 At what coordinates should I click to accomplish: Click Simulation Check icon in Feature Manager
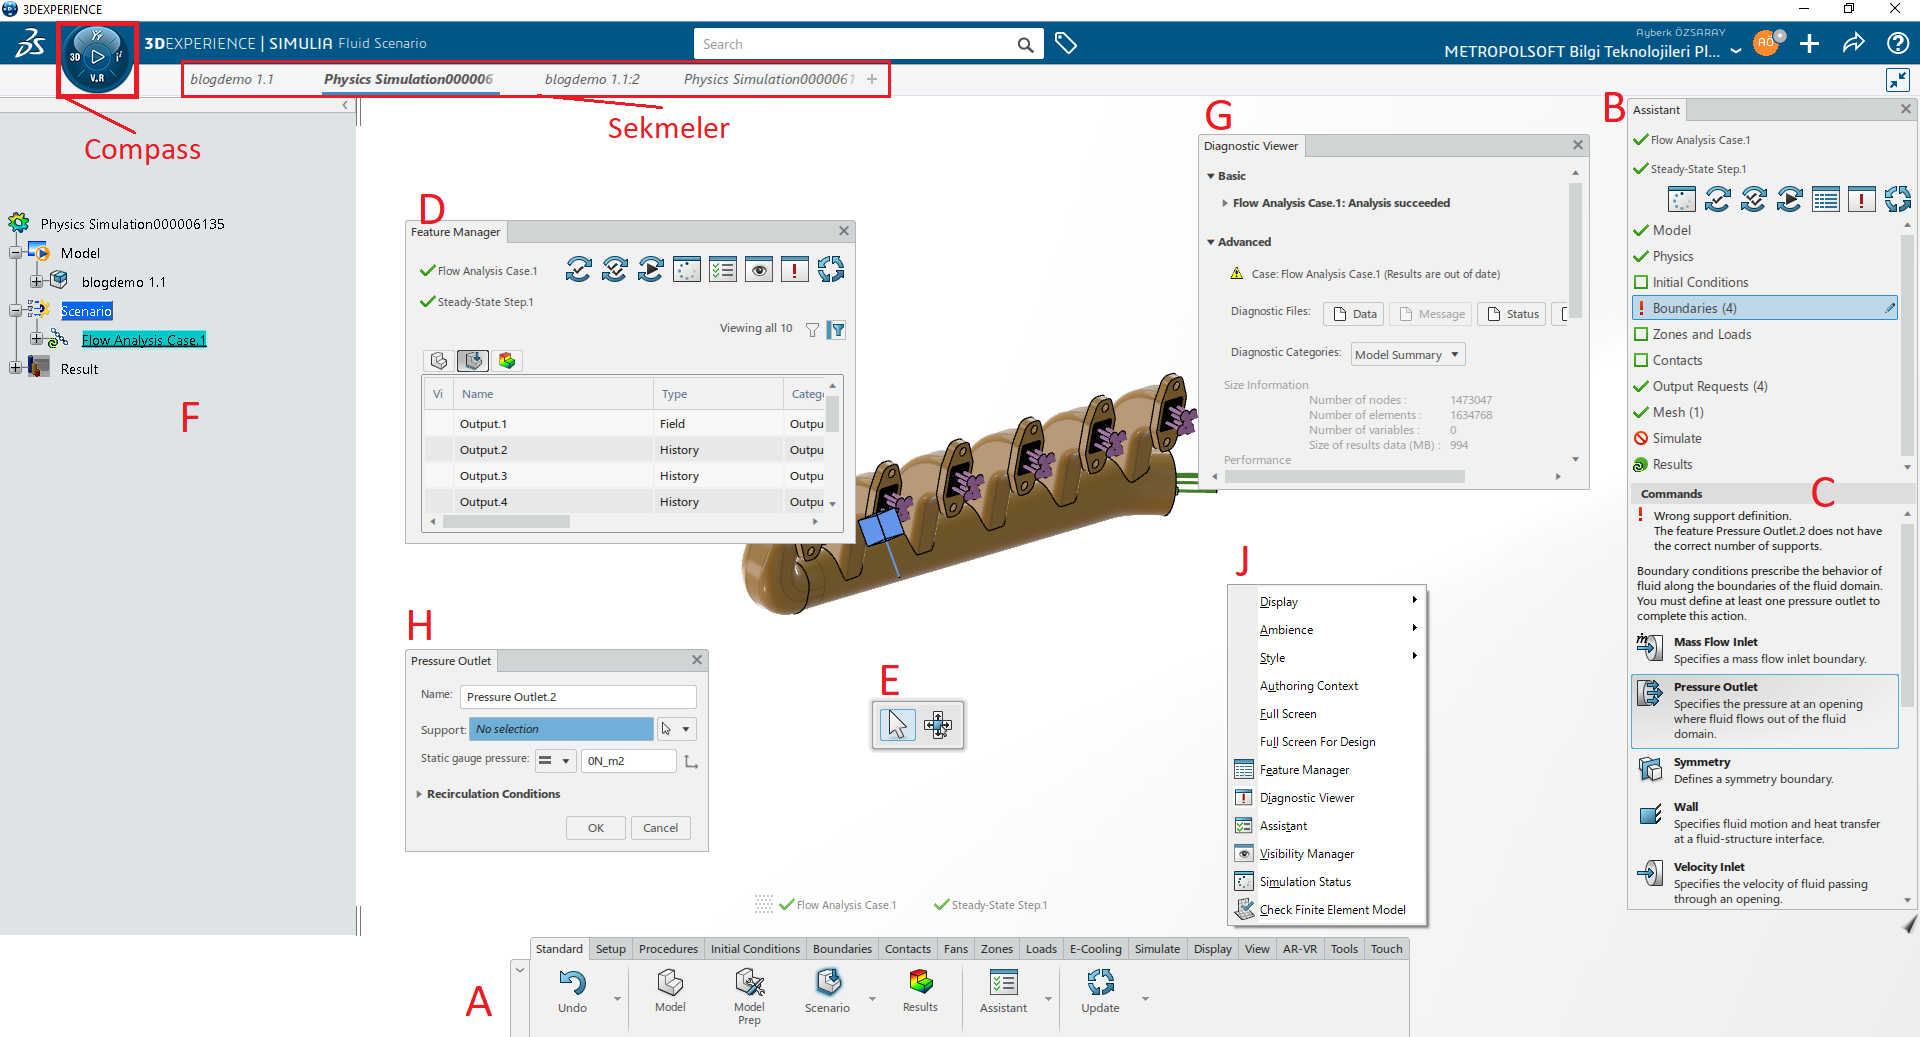pos(615,269)
